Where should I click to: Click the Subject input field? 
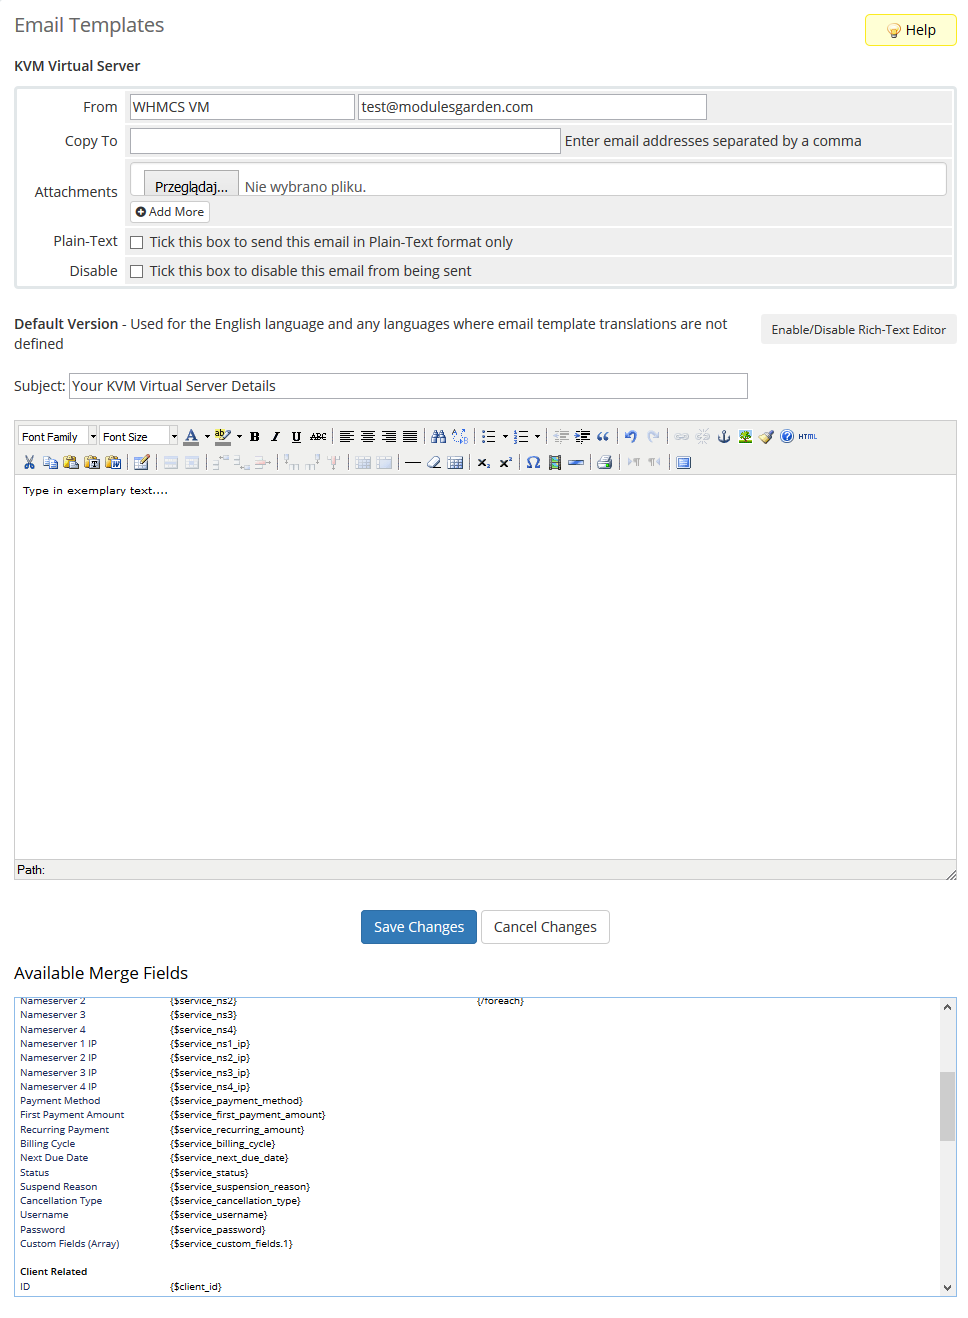point(408,386)
